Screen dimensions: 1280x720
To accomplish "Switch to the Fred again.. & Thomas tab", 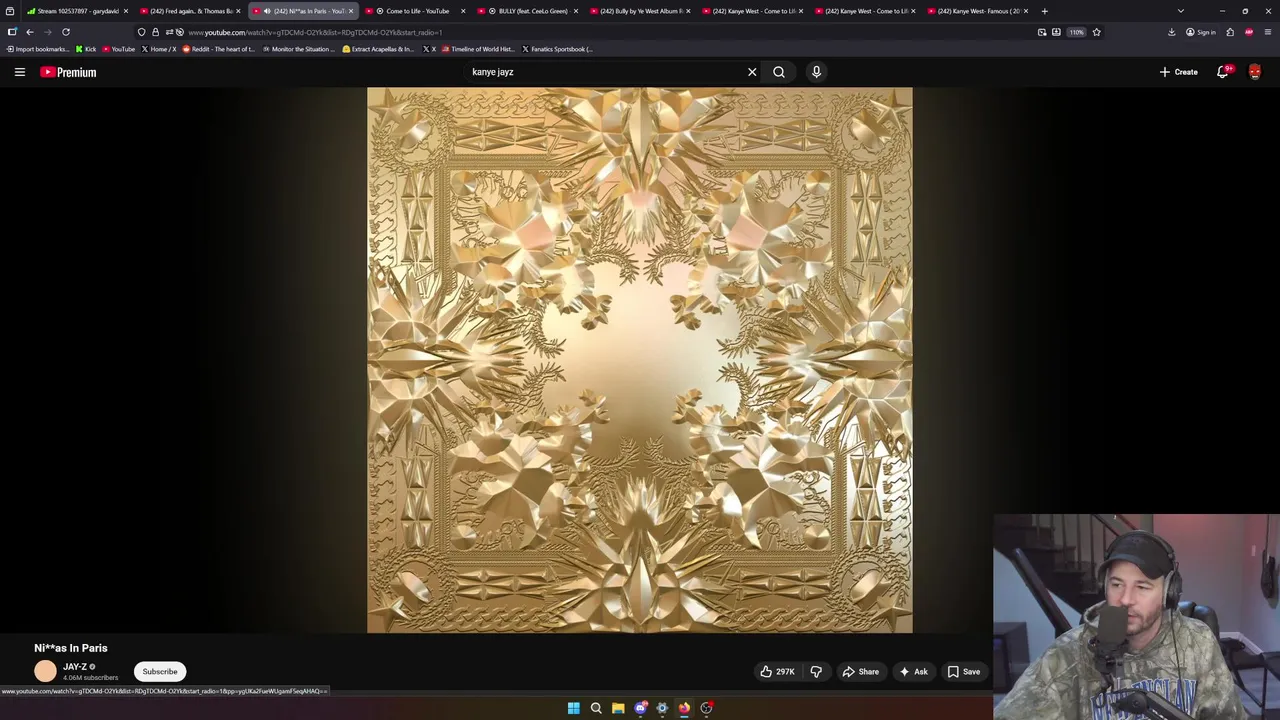I will click(191, 11).
